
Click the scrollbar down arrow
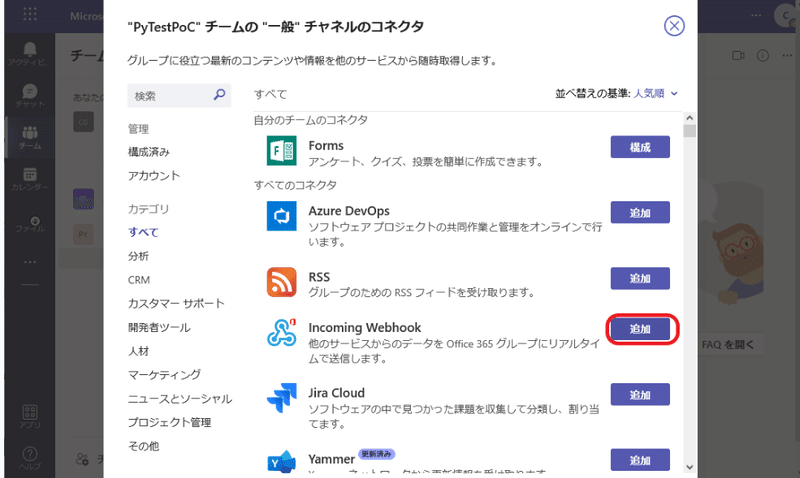(689, 467)
